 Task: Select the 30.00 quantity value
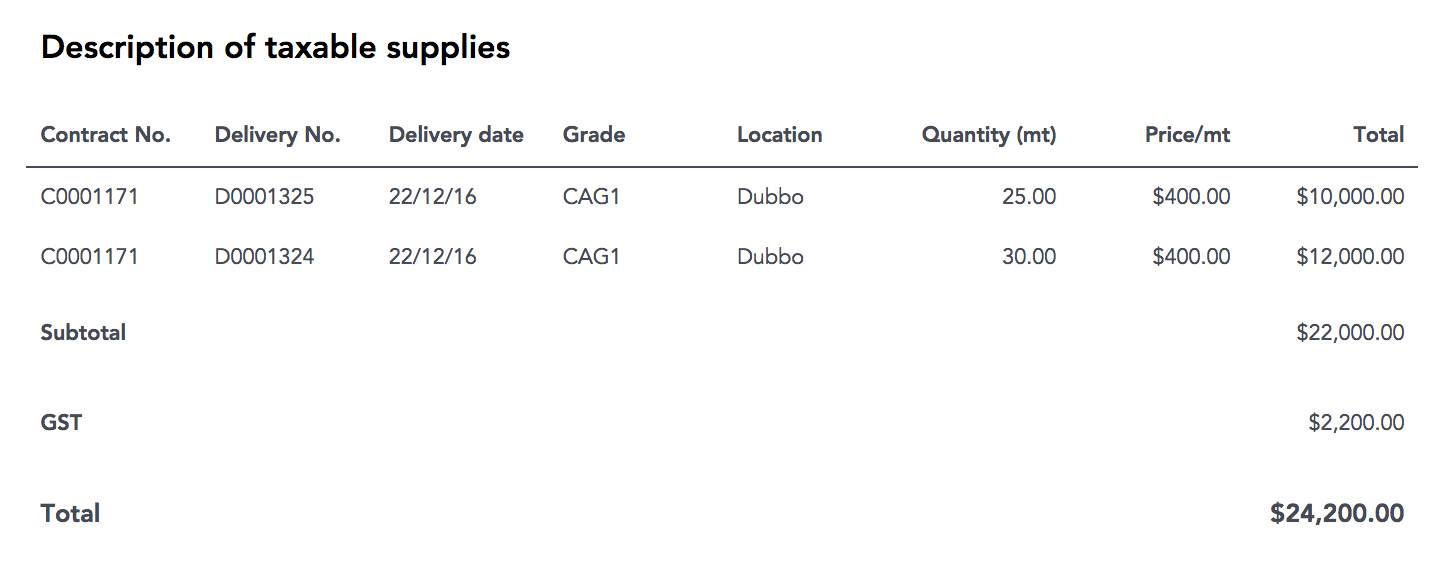[1029, 257]
